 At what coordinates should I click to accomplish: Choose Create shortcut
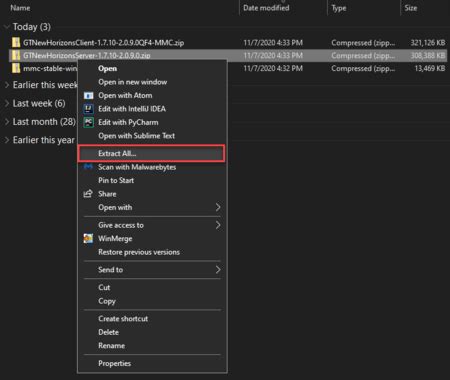123,319
